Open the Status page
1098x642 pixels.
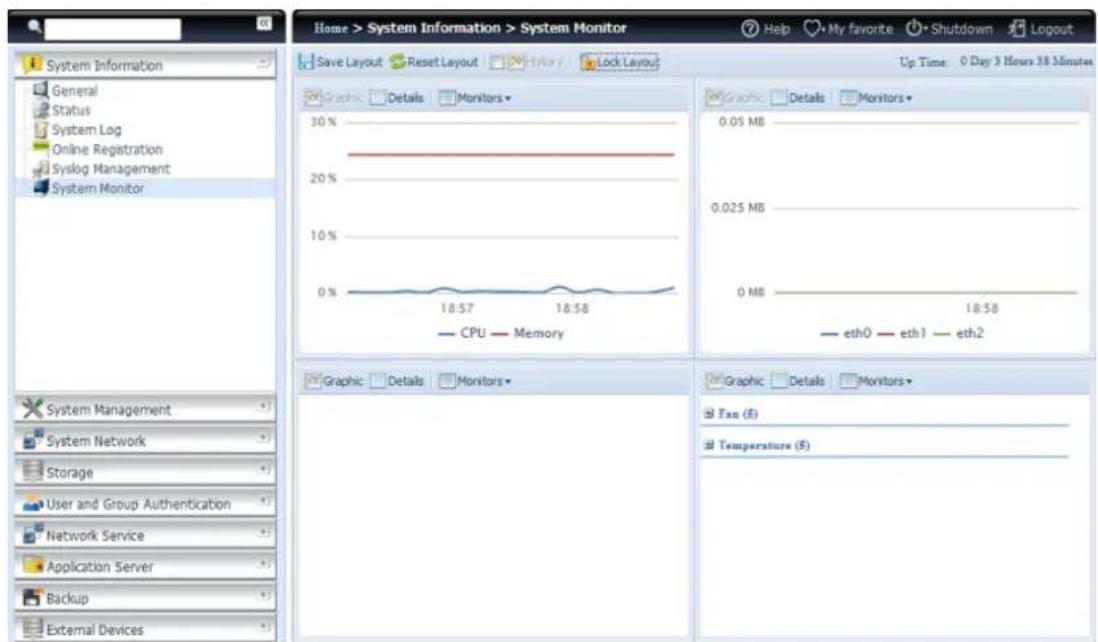coord(71,111)
